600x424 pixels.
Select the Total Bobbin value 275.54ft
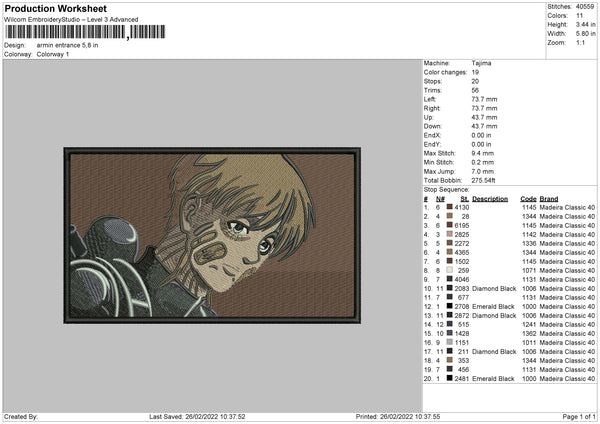[x=483, y=180]
